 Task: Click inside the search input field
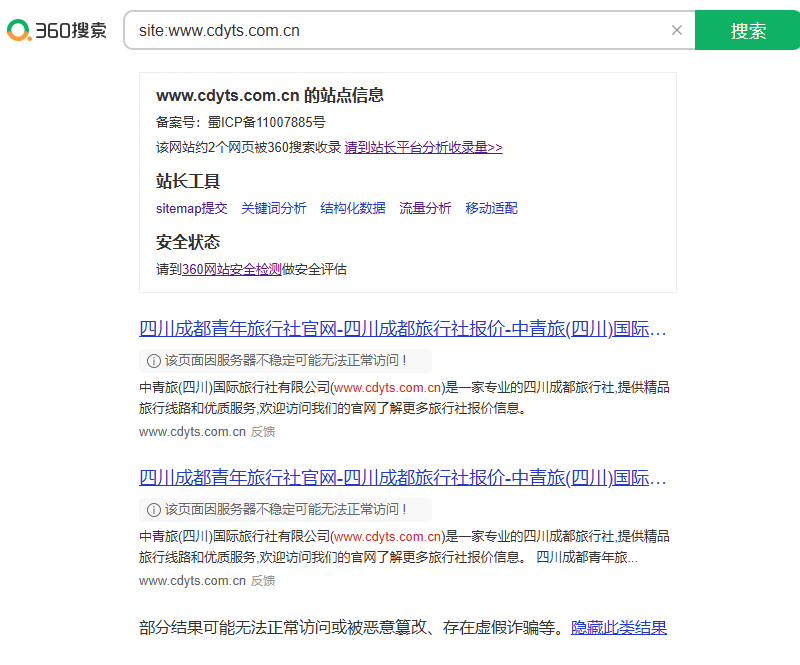400,30
